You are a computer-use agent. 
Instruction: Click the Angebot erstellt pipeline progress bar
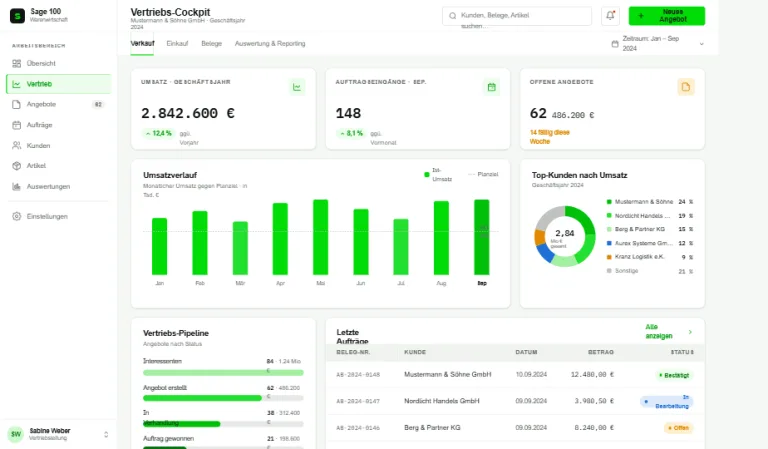coord(223,398)
